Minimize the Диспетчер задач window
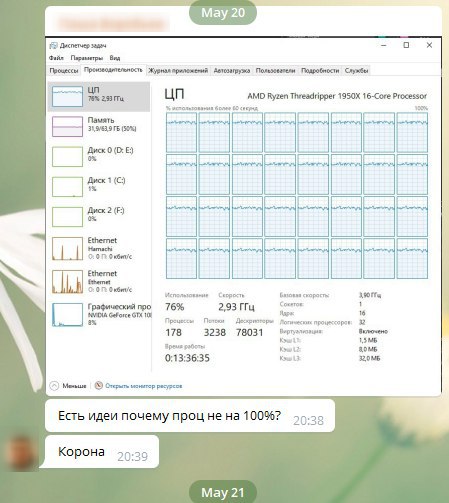 point(384,45)
